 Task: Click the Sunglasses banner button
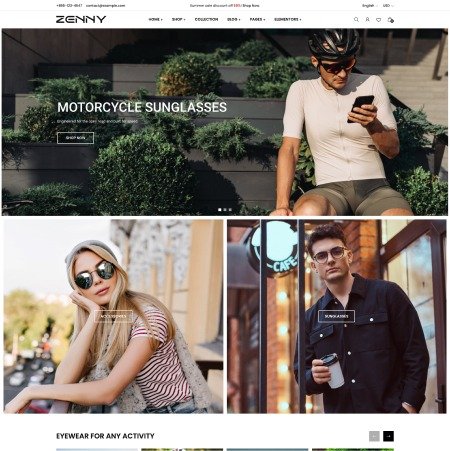coord(336,316)
